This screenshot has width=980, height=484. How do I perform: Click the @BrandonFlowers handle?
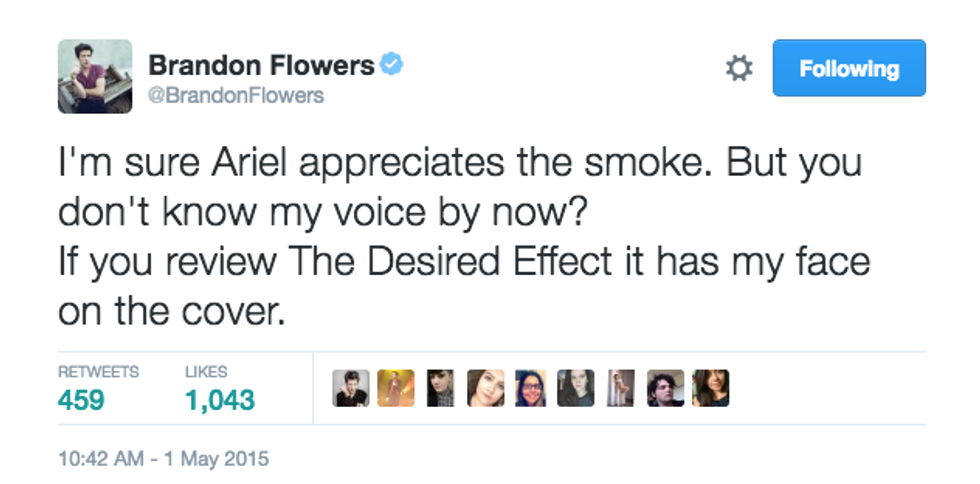coord(236,96)
